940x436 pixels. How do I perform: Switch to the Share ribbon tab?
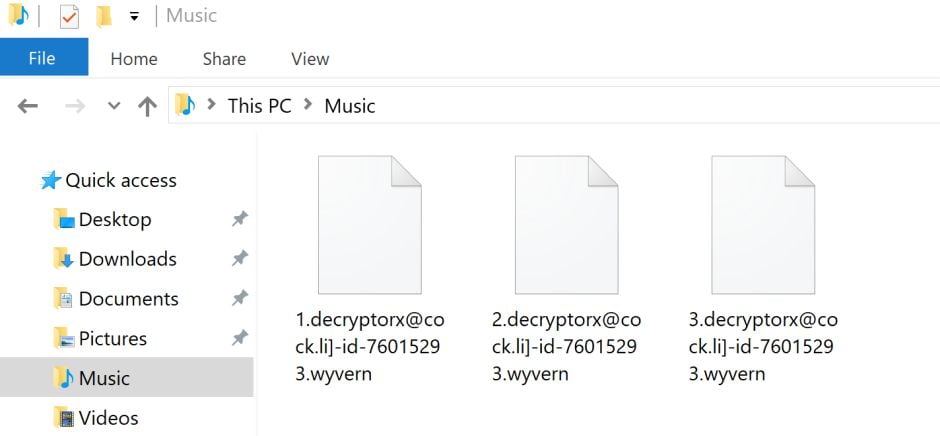pyautogui.click(x=224, y=59)
